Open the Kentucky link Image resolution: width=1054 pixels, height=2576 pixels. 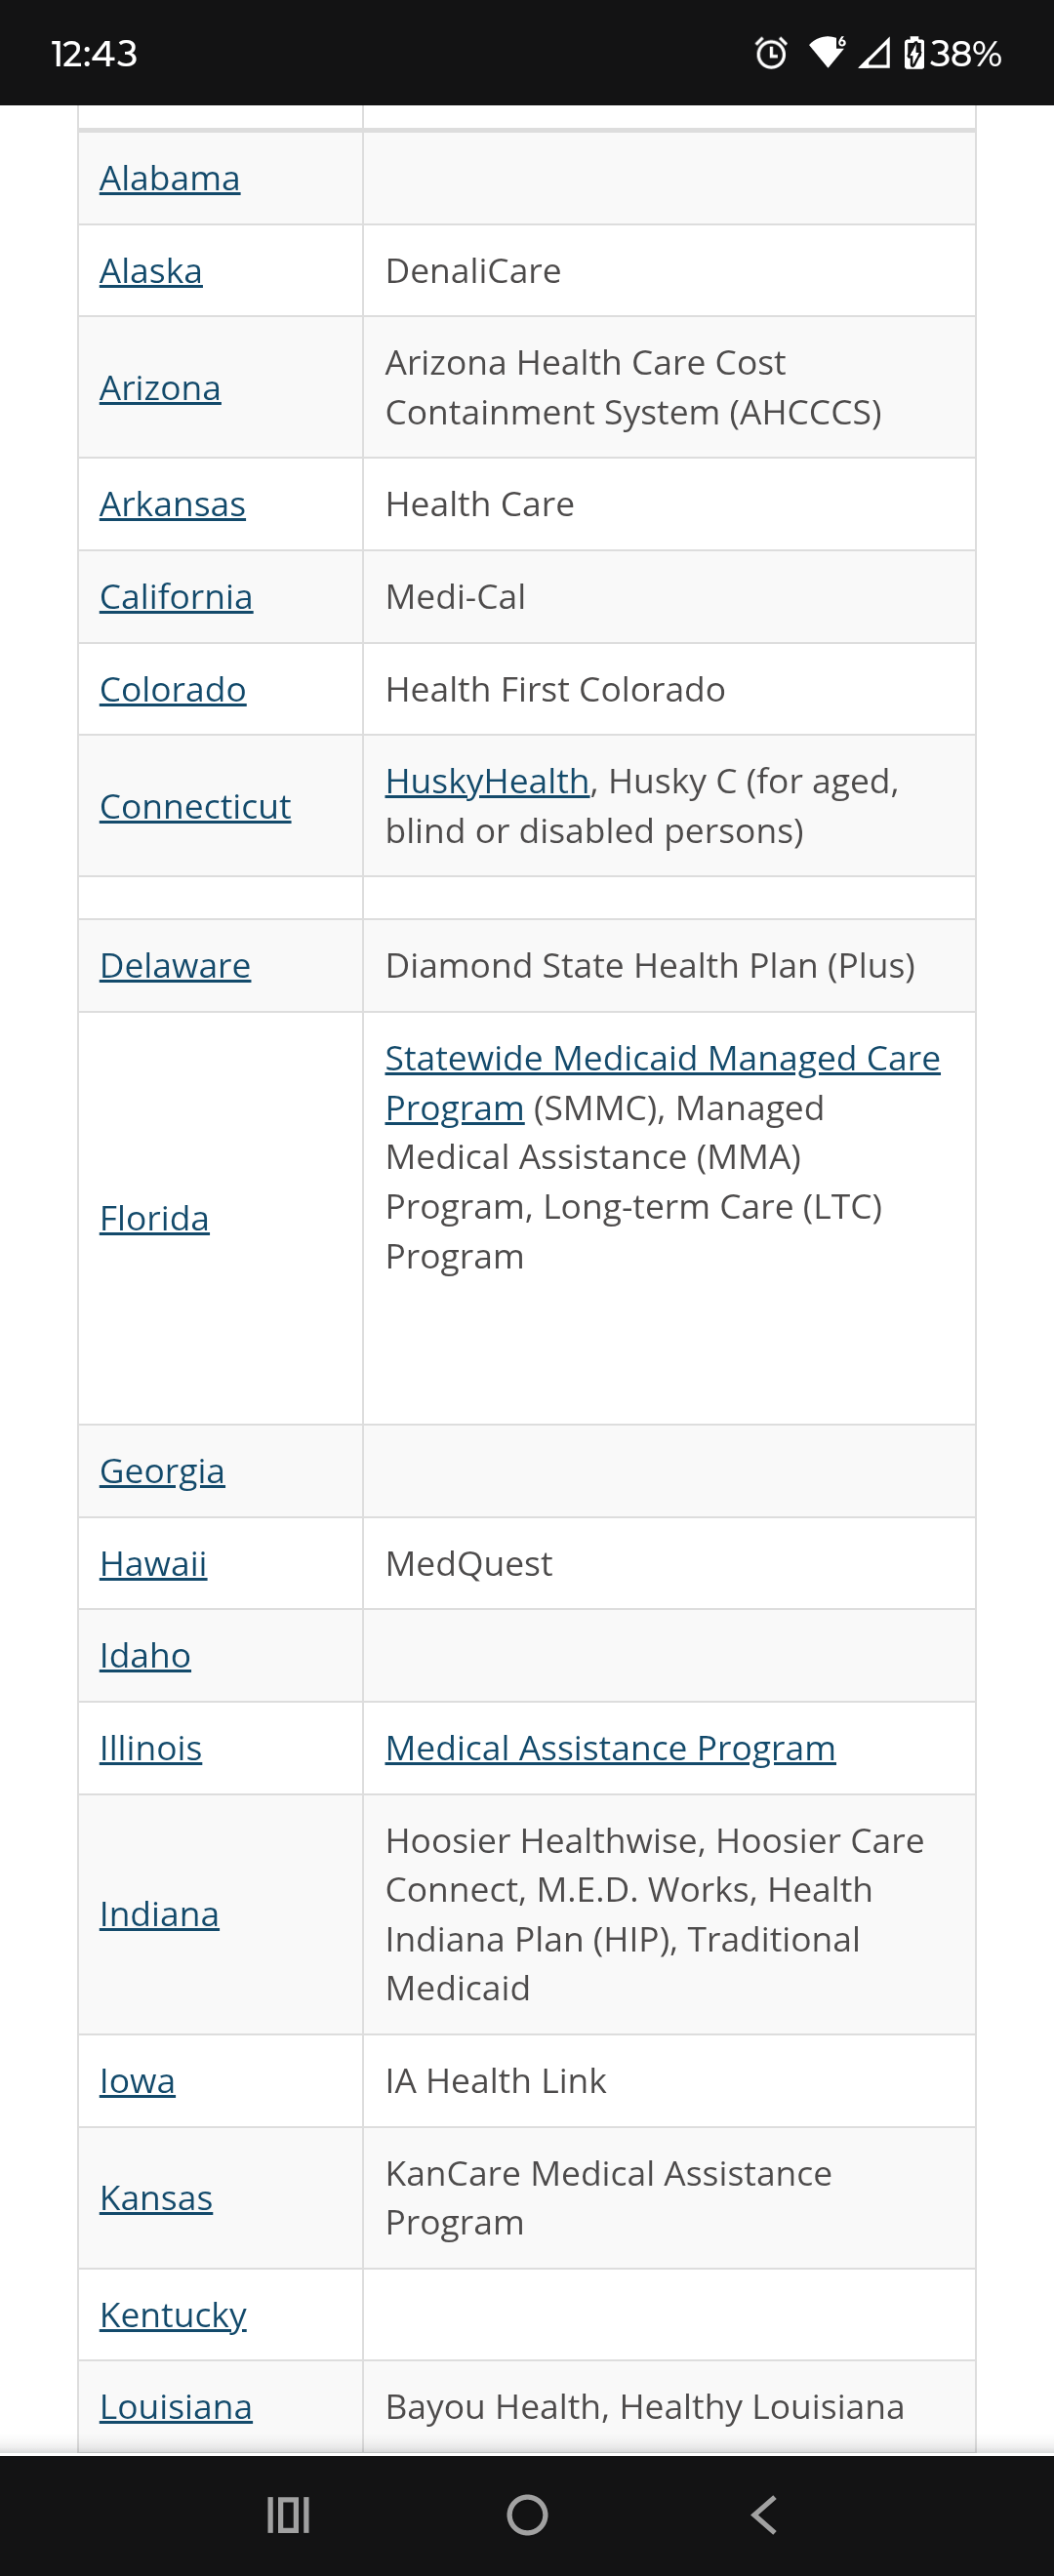click(x=173, y=2315)
